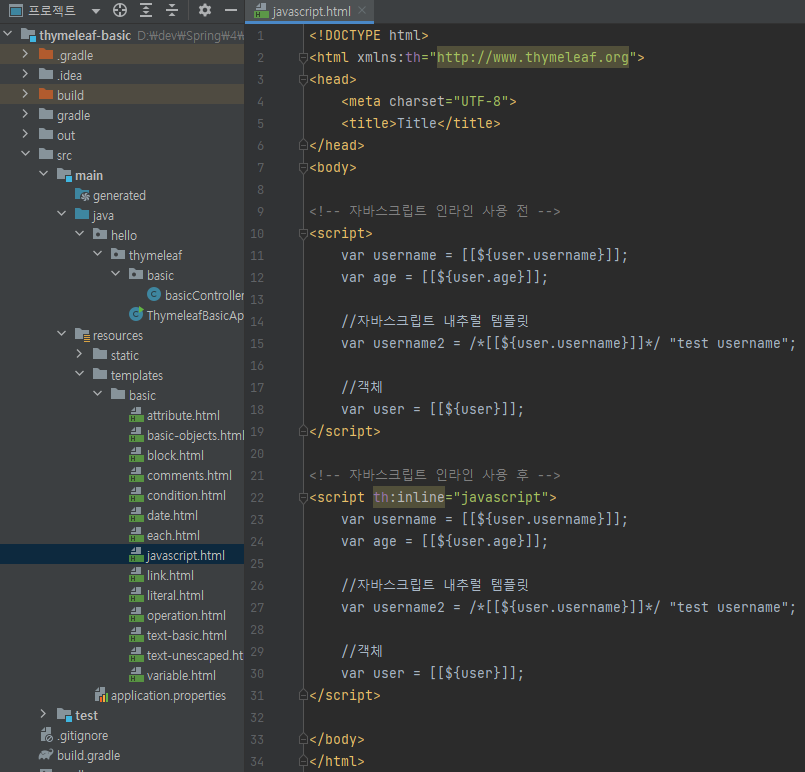Open basic-objects.html in the tree
This screenshot has width=805, height=772.
coord(196,435)
